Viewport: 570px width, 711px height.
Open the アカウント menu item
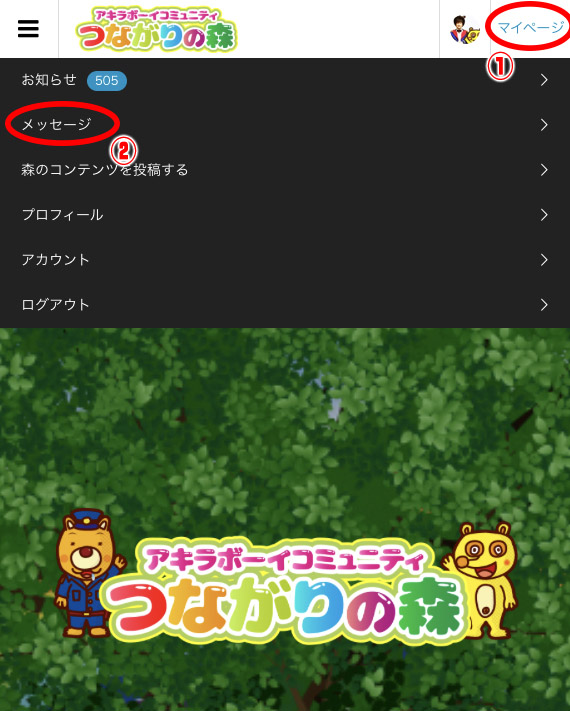285,259
